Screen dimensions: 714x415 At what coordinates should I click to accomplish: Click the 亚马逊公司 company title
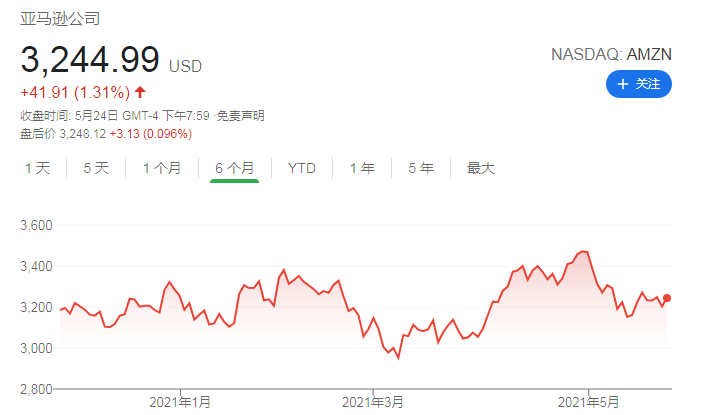coord(60,19)
